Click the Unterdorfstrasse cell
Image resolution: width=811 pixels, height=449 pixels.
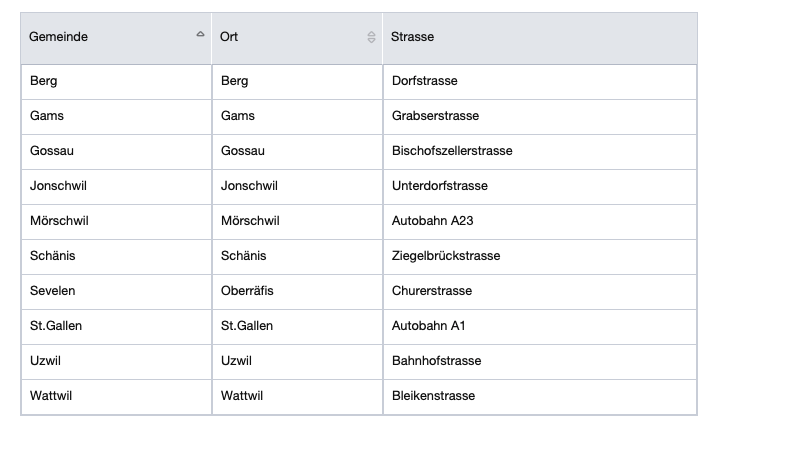[440, 186]
